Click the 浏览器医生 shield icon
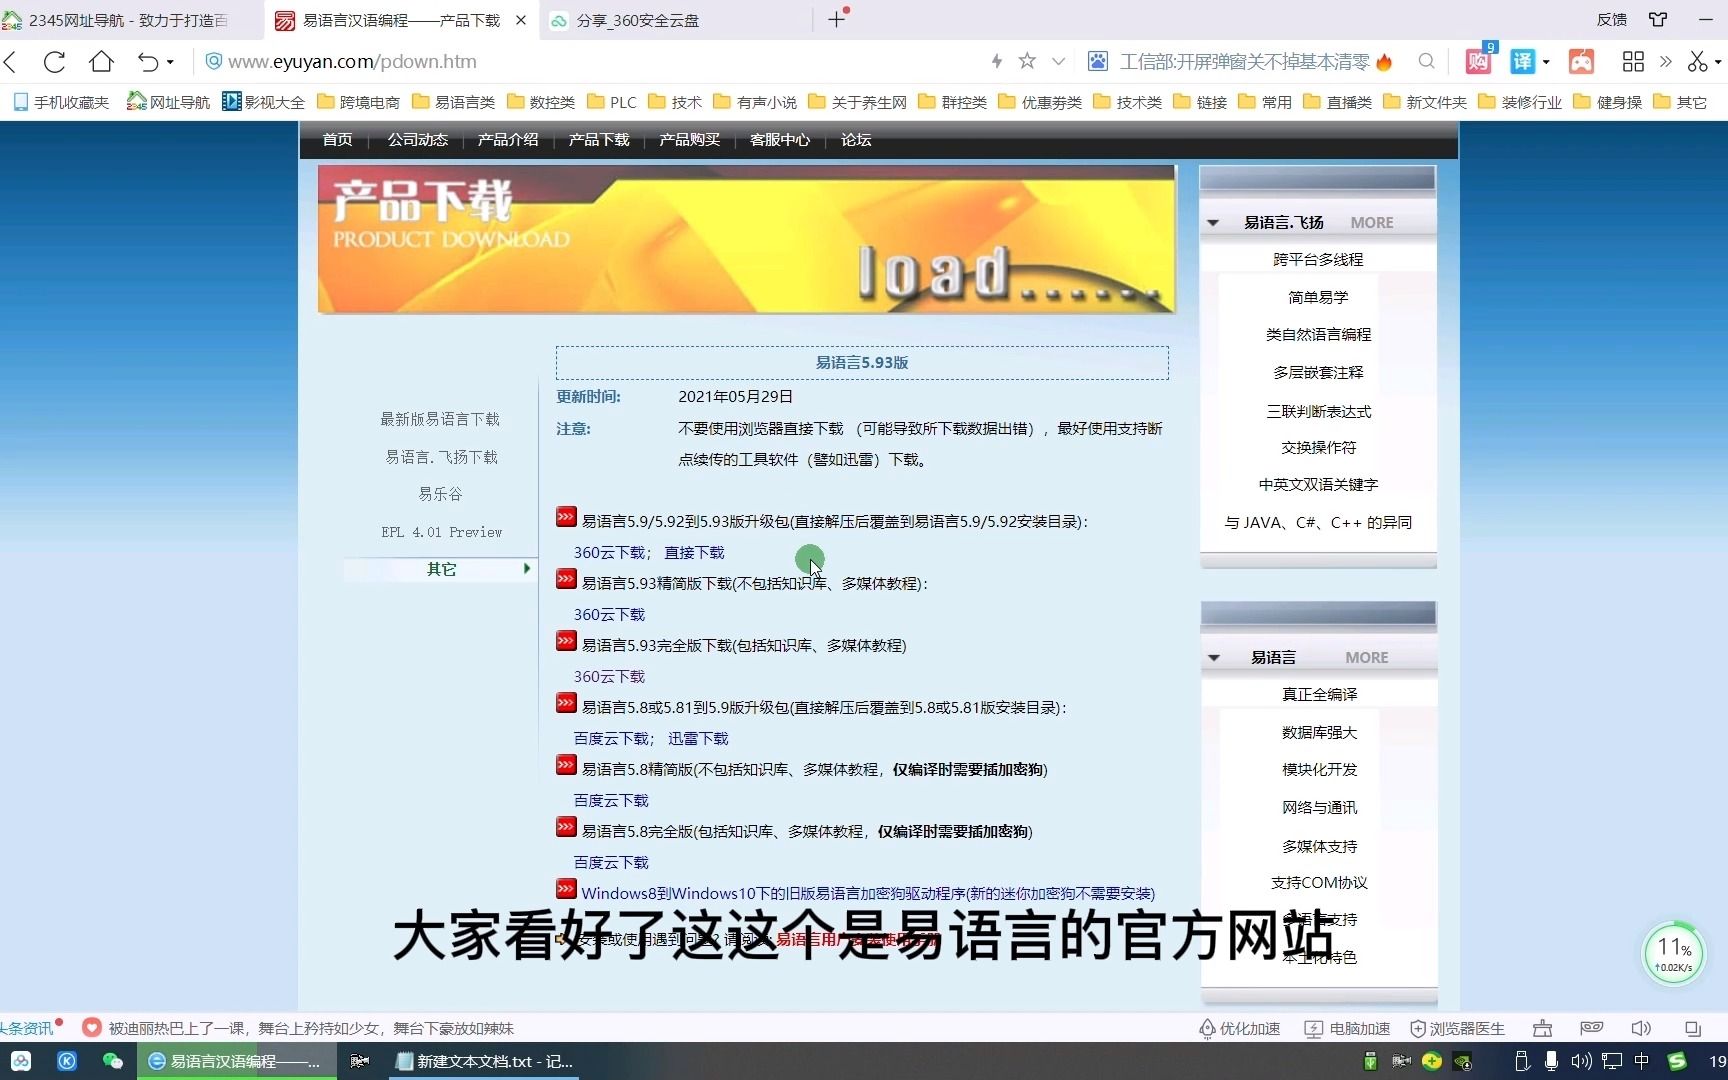The width and height of the screenshot is (1728, 1080). (1417, 1028)
